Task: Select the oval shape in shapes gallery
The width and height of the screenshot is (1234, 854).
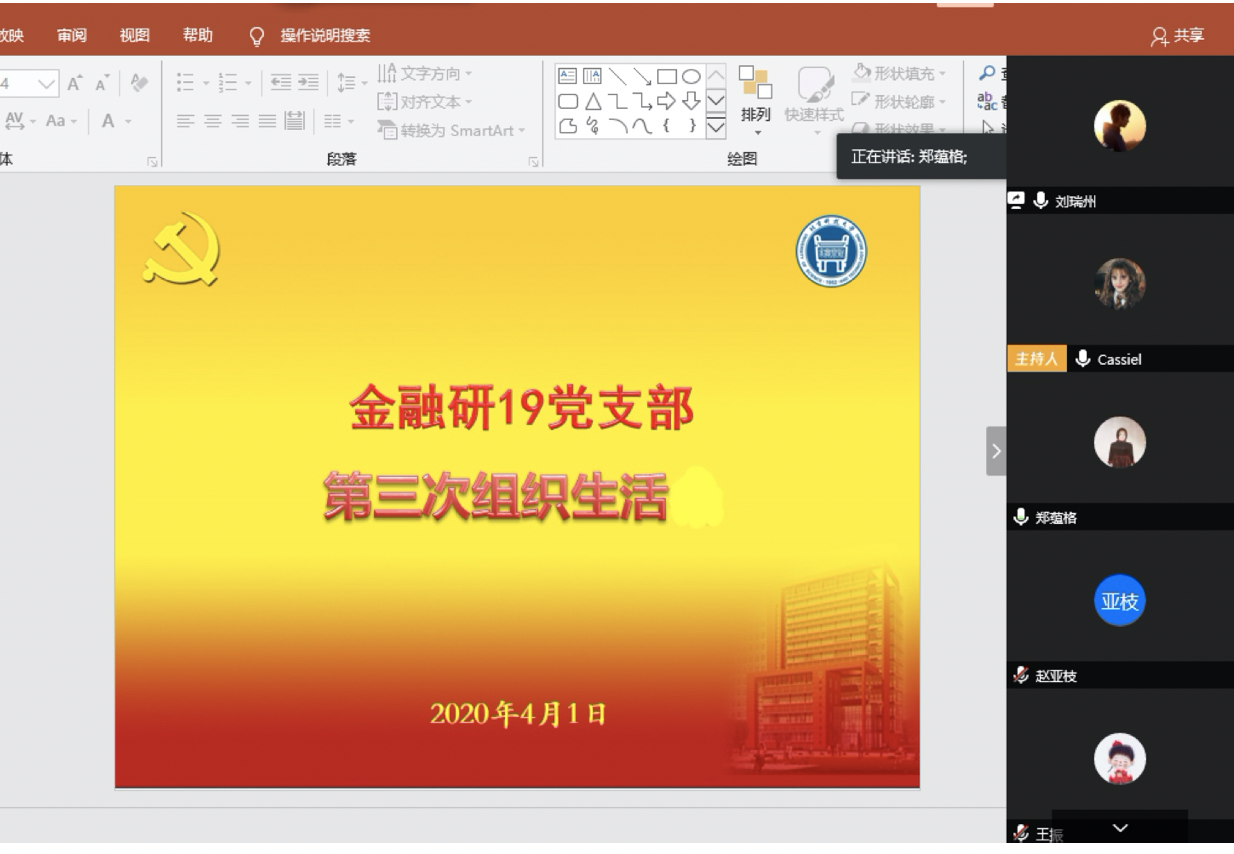Action: pyautogui.click(x=690, y=77)
